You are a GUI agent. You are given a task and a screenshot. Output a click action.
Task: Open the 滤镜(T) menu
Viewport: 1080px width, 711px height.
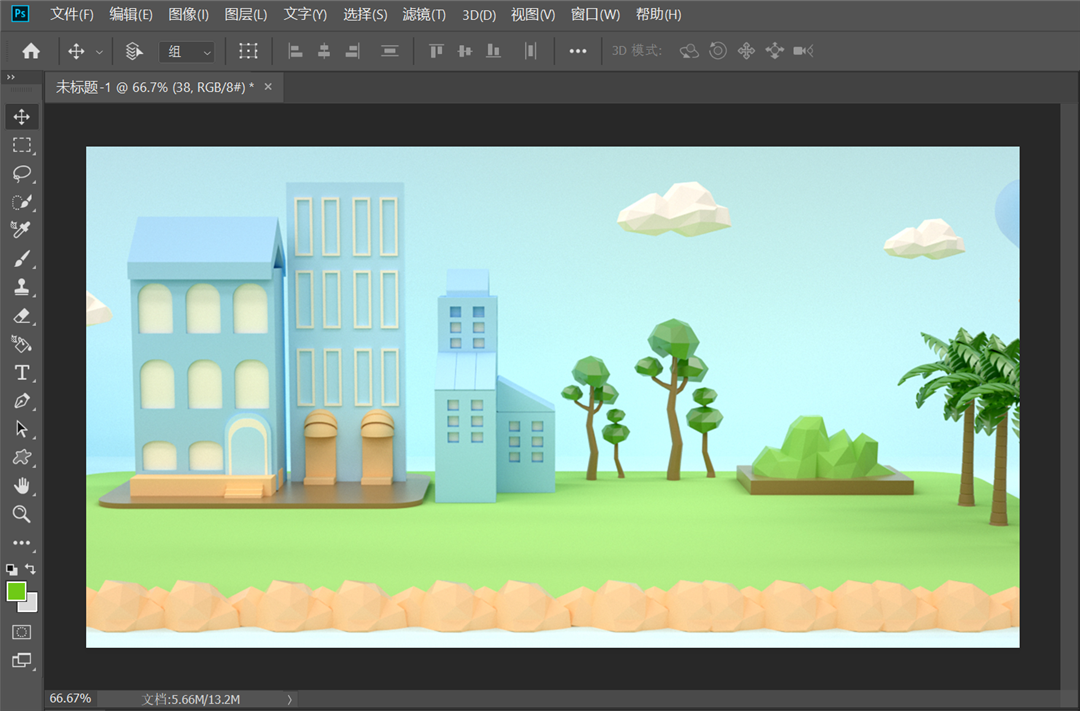(x=424, y=15)
